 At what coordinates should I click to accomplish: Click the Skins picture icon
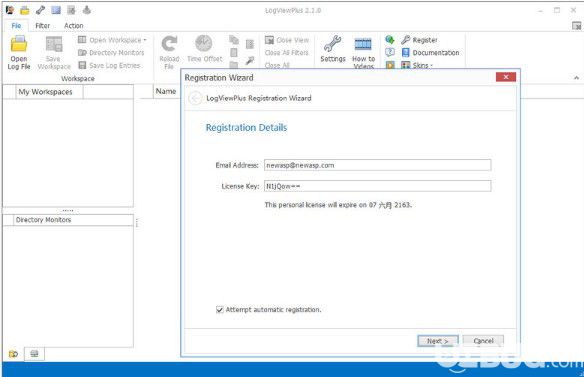coord(406,65)
